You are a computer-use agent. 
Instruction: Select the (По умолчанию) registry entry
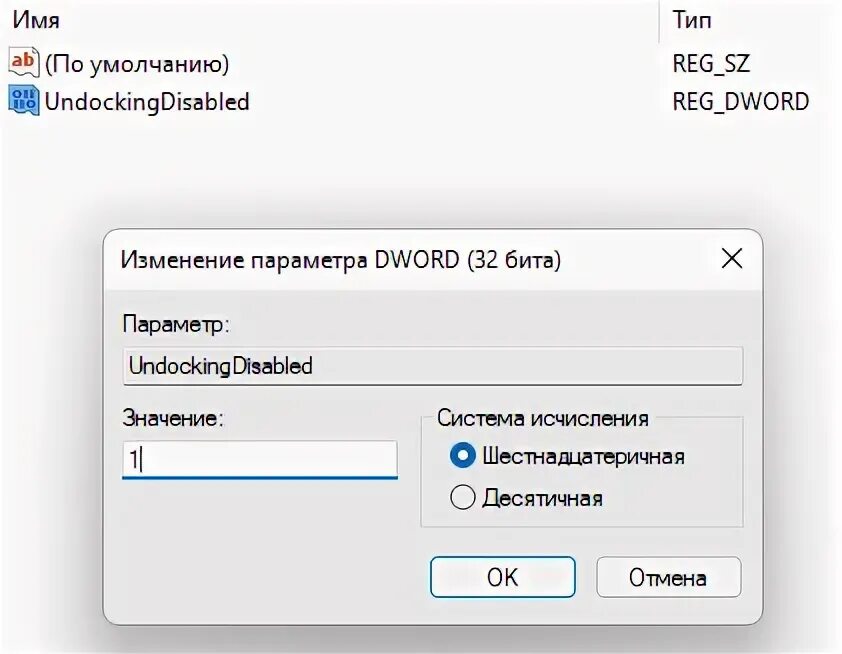tap(137, 64)
